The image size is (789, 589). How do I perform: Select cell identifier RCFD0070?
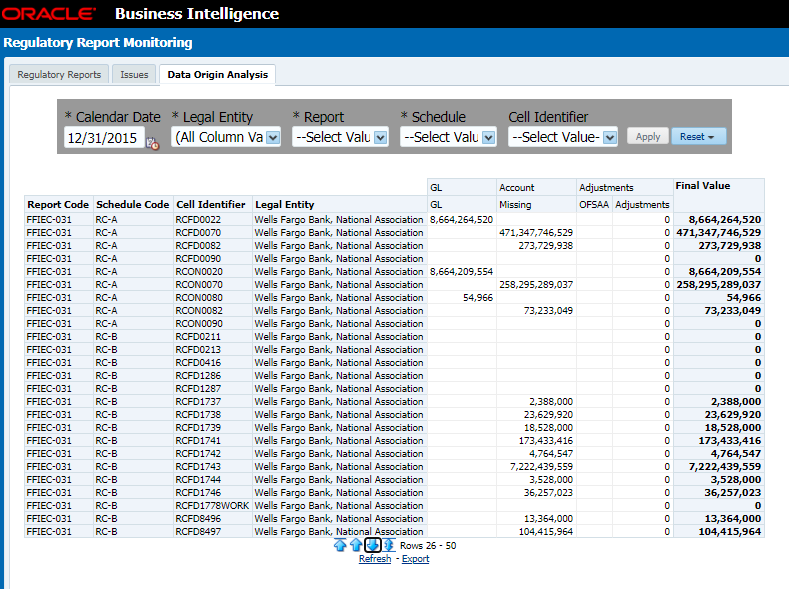tap(198, 232)
